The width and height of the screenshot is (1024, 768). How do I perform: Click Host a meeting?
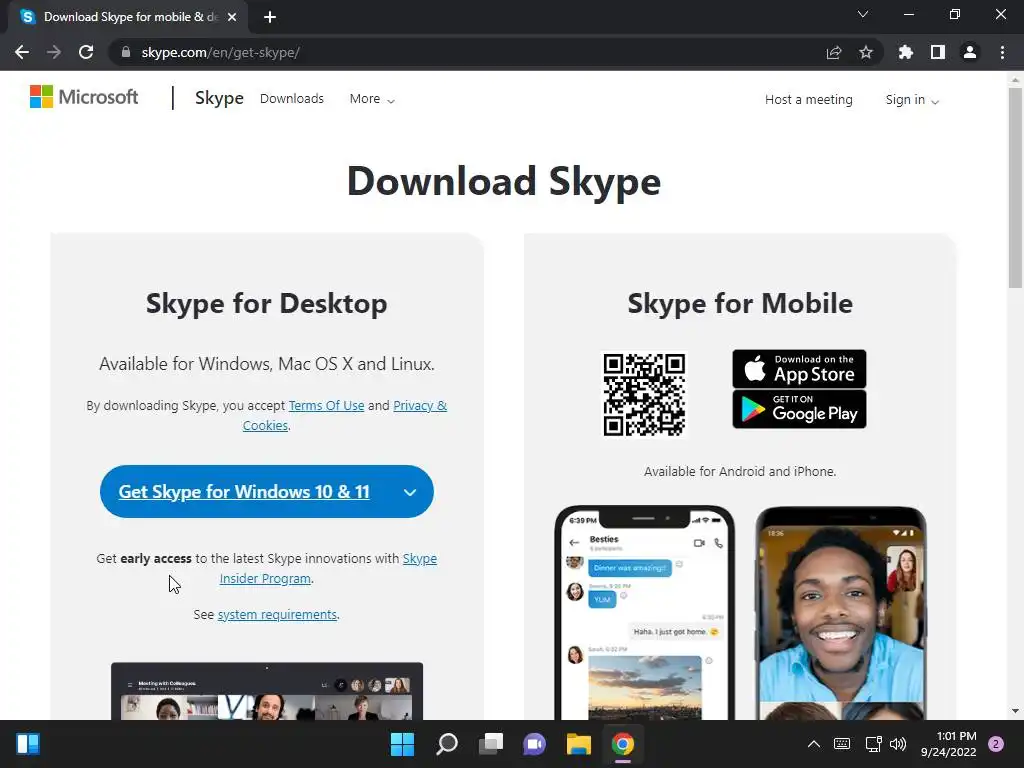pyautogui.click(x=808, y=99)
